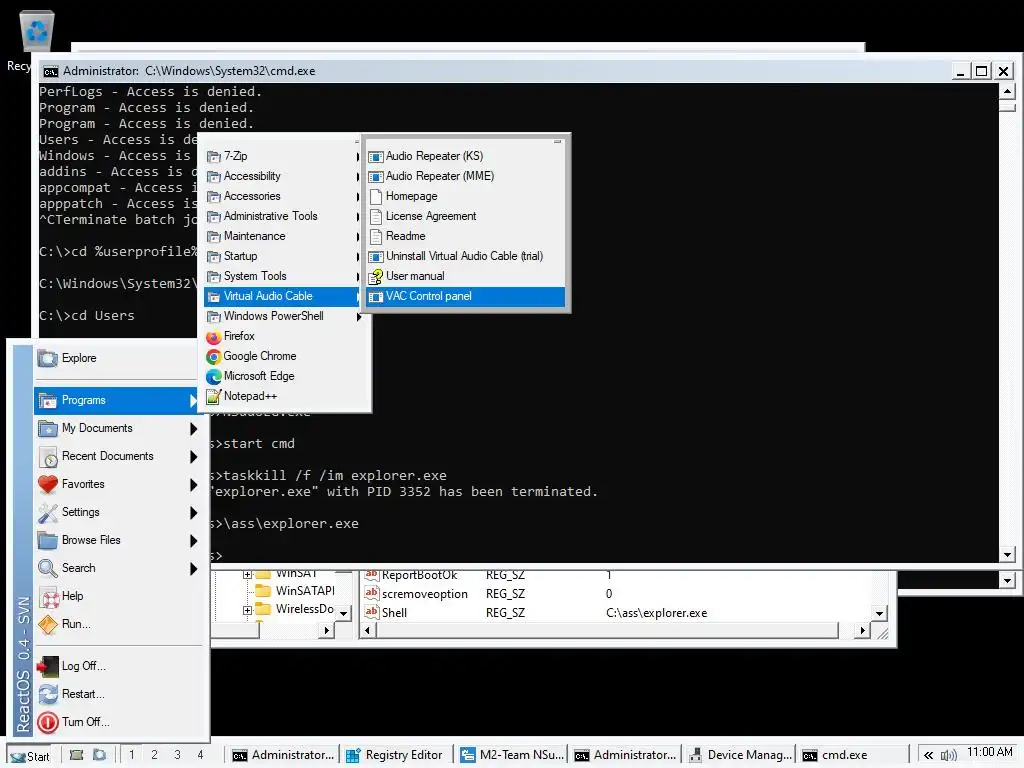Launch Microsoft Edge from Programs menu

287,376
